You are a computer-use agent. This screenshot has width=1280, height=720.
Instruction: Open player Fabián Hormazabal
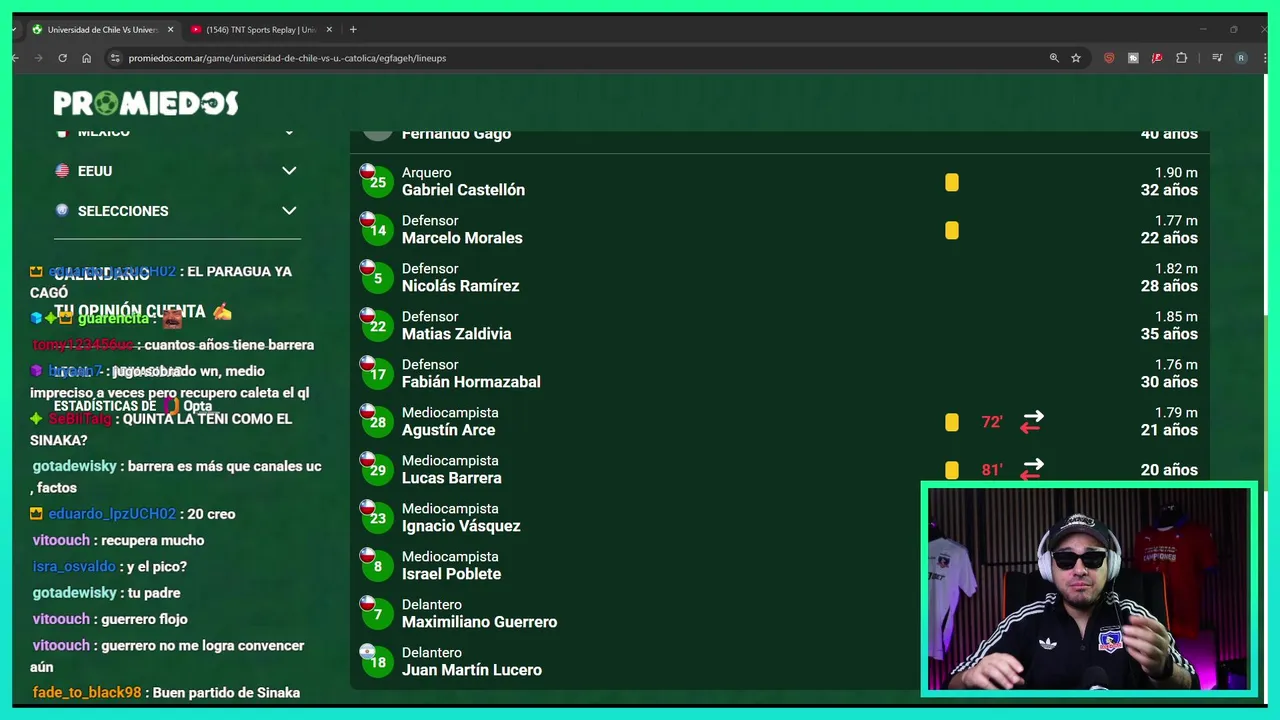pos(471,382)
